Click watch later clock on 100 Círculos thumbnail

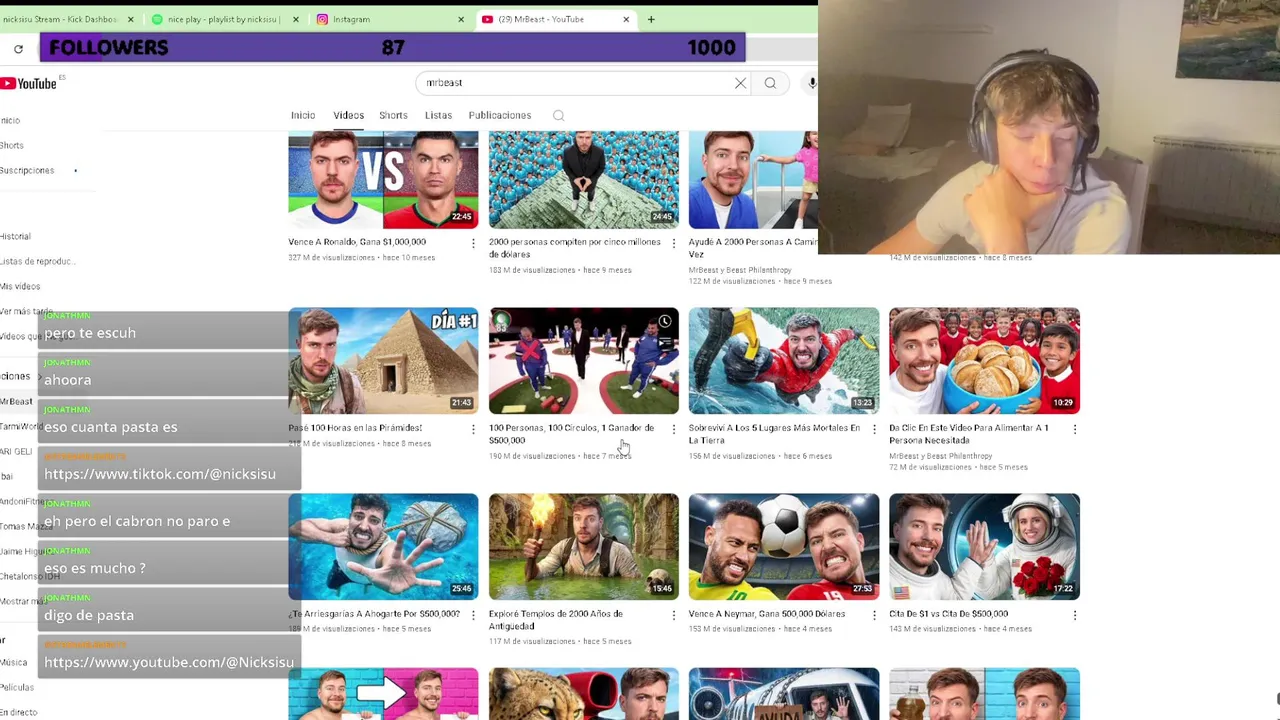[x=665, y=322]
